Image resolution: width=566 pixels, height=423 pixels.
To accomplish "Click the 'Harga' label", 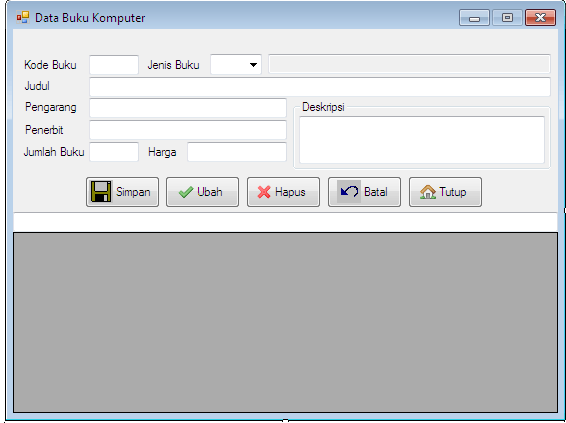I will tap(162, 152).
